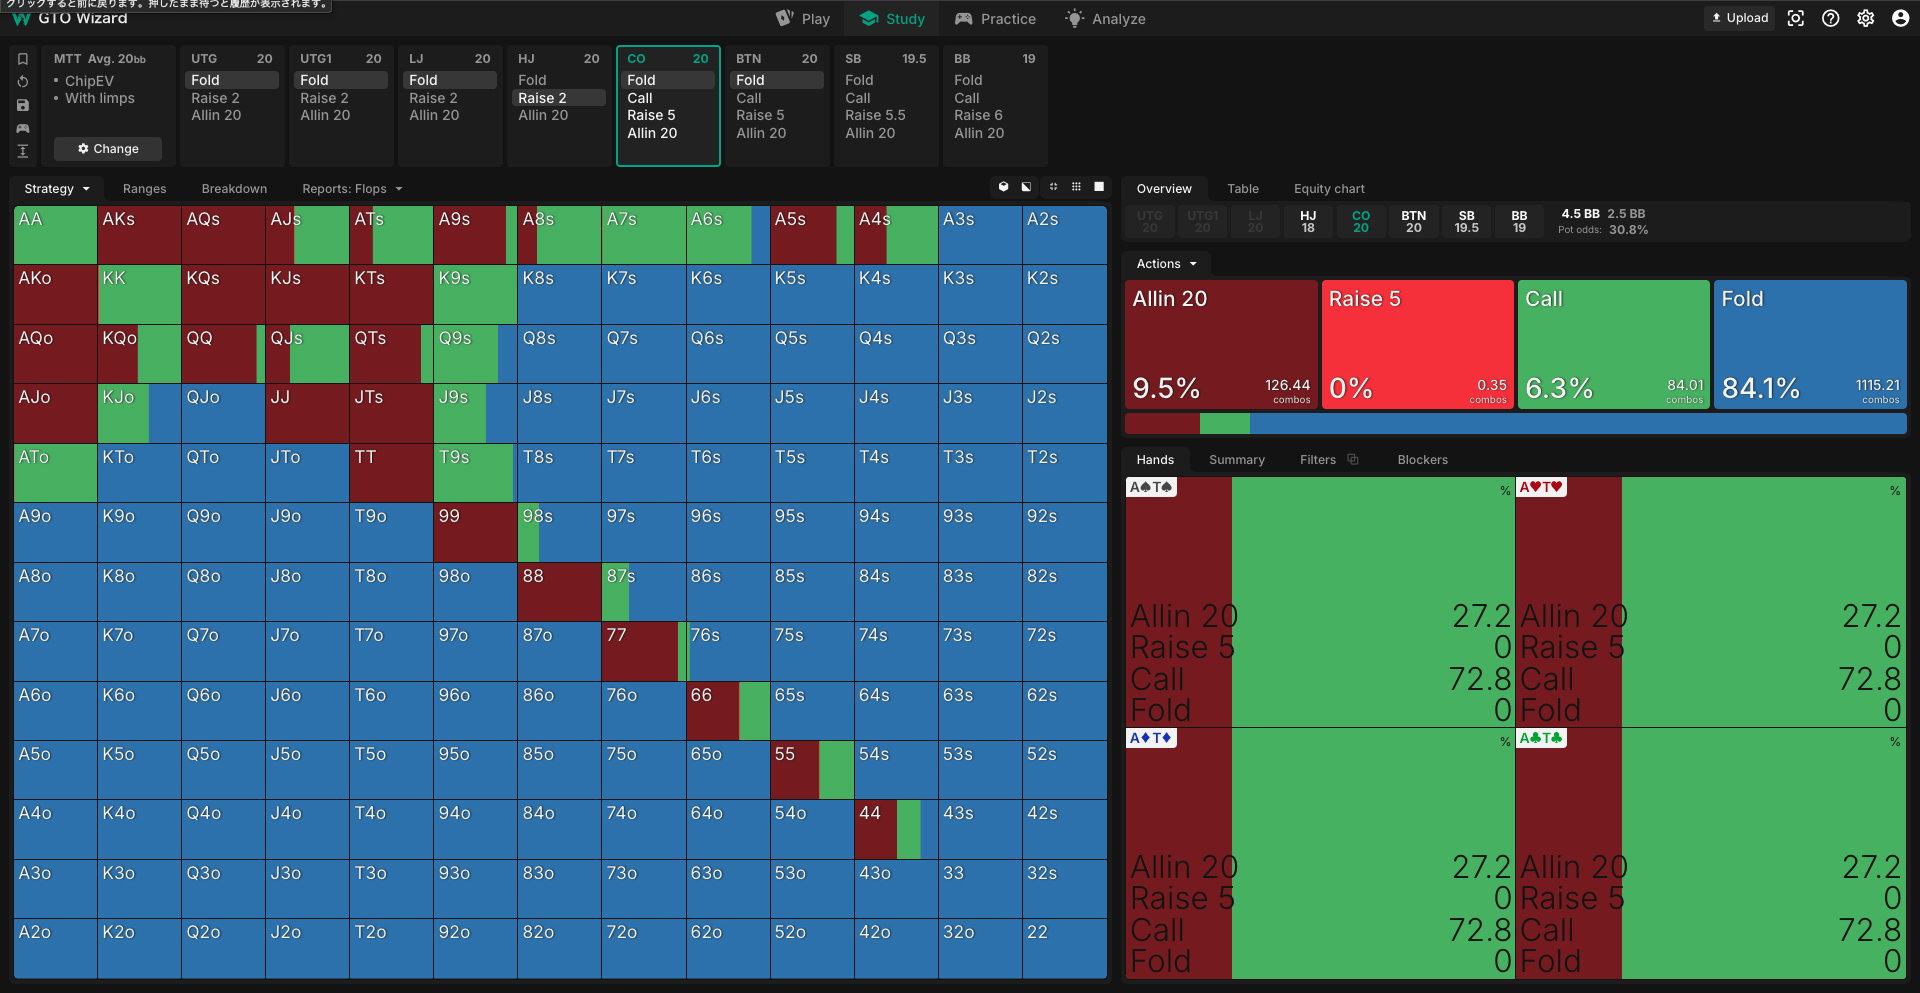Choose Raise 5 in CO panel

pos(668,115)
